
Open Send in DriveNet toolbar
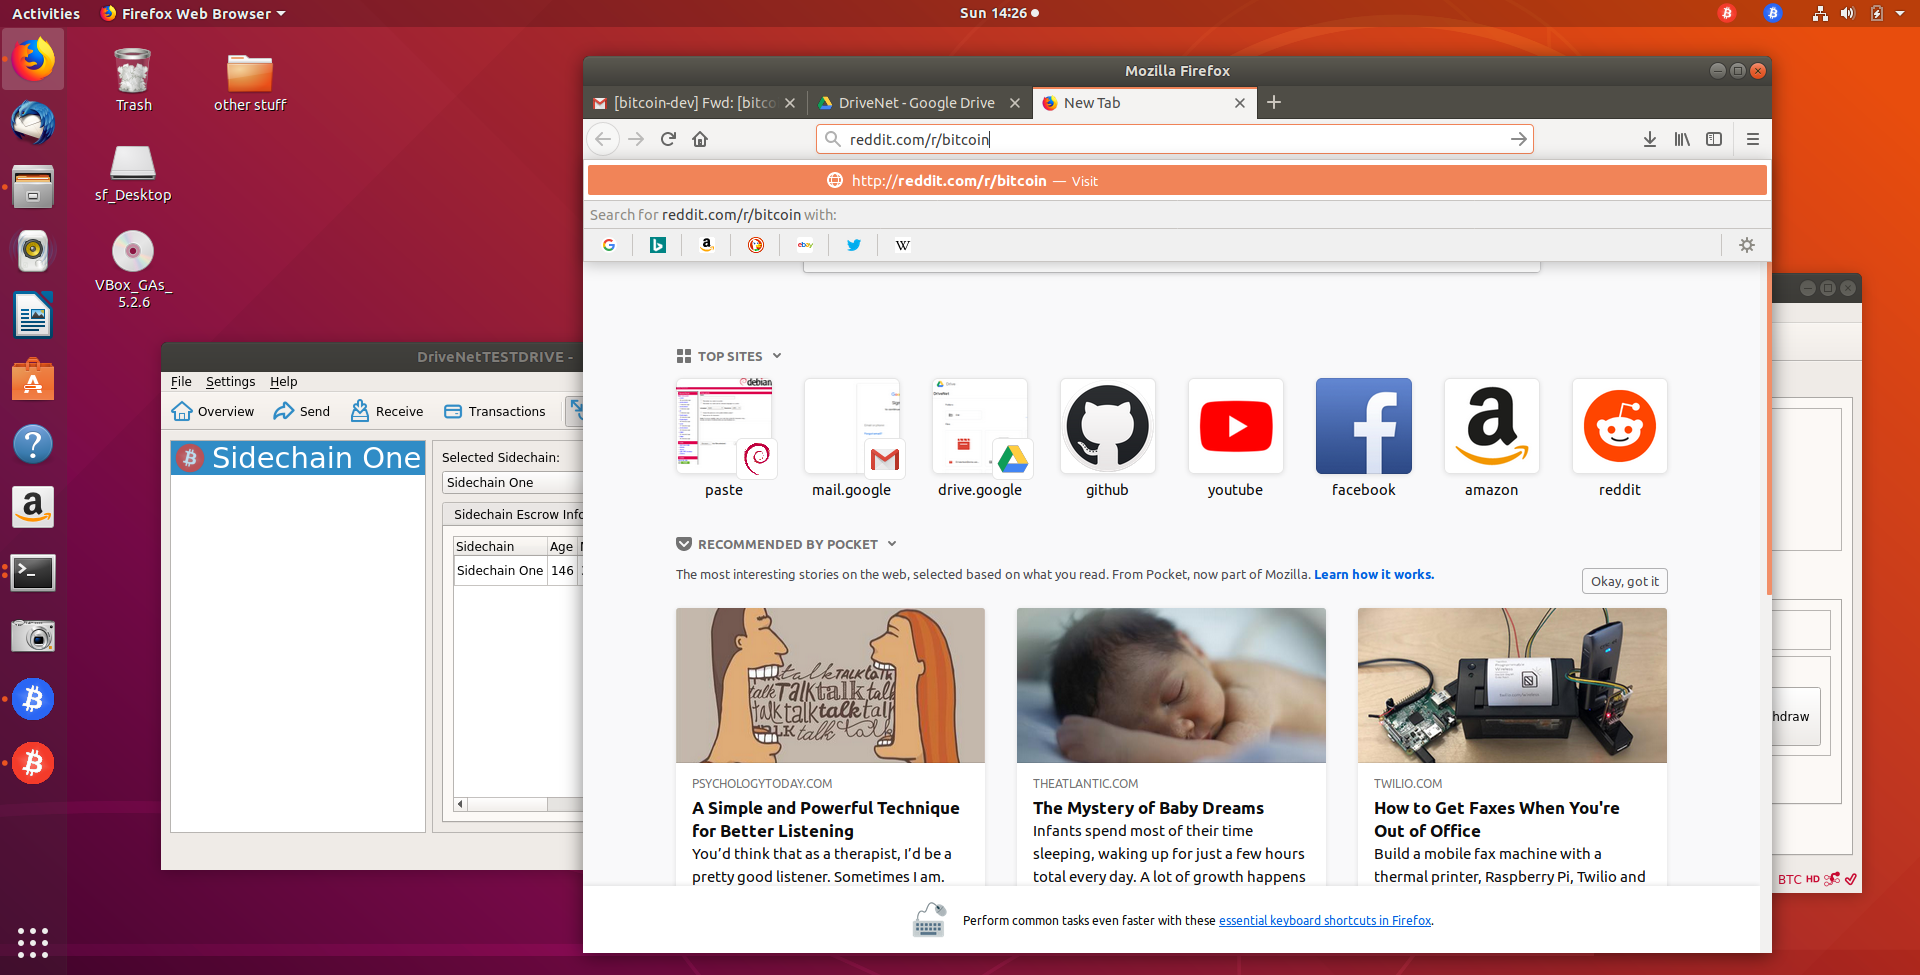pyautogui.click(x=302, y=411)
